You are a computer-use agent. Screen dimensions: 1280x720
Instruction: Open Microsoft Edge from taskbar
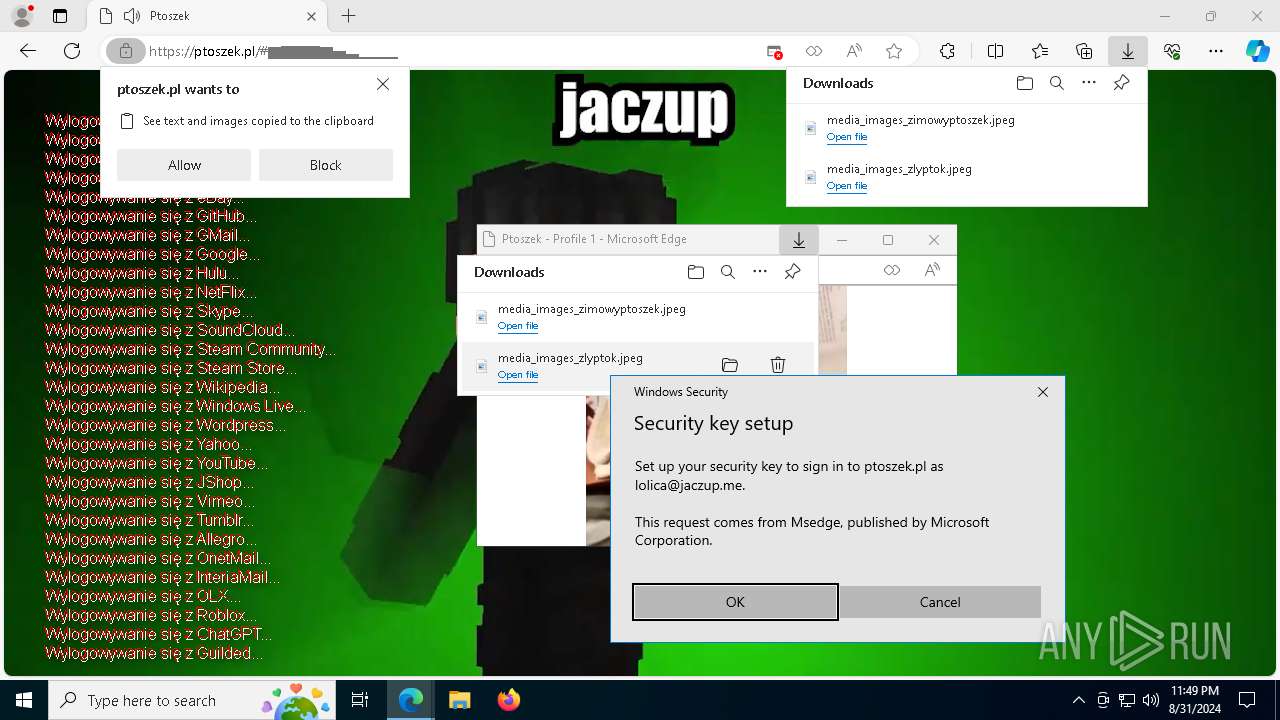point(411,700)
